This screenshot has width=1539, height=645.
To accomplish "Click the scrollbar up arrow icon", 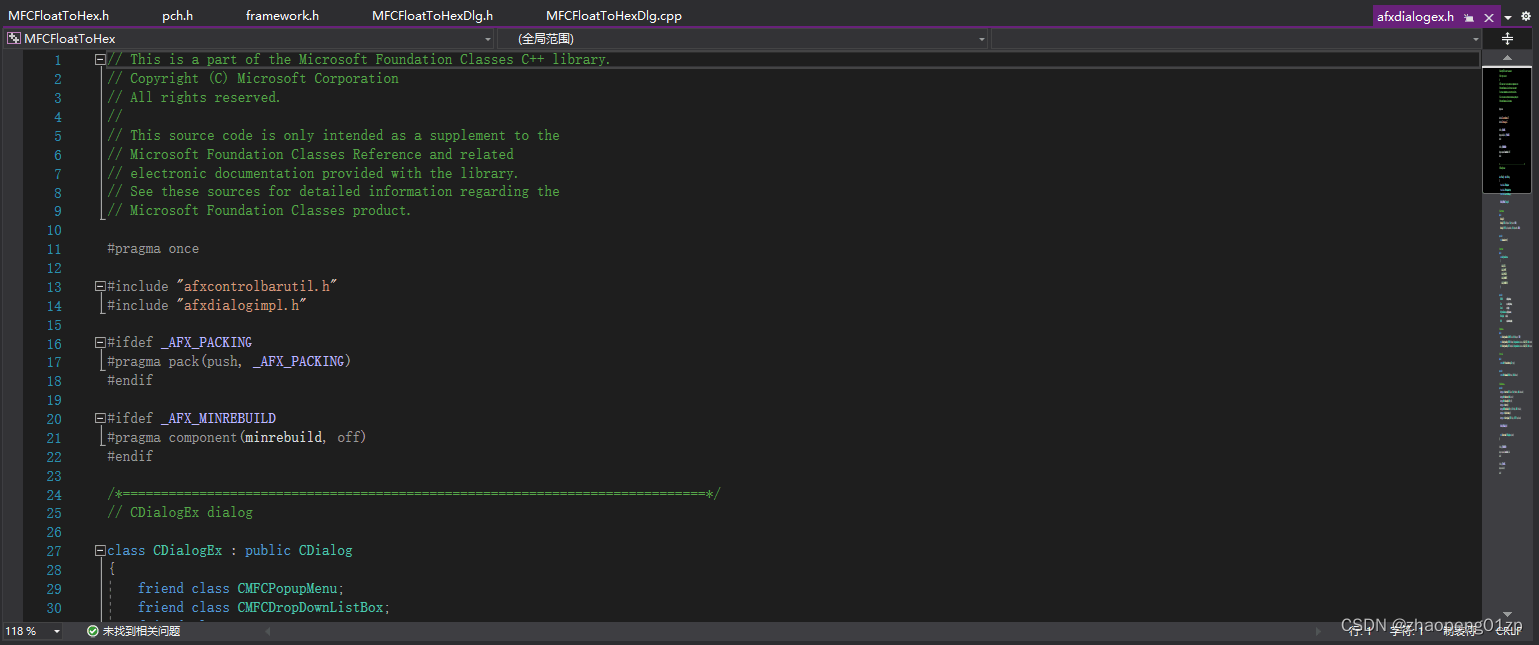I will coord(1508,57).
